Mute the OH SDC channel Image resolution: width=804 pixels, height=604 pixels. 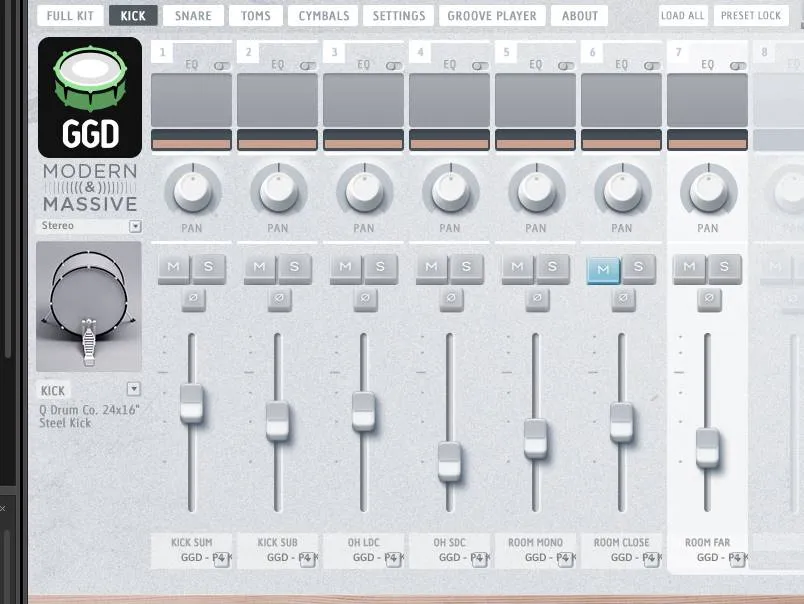(x=432, y=268)
